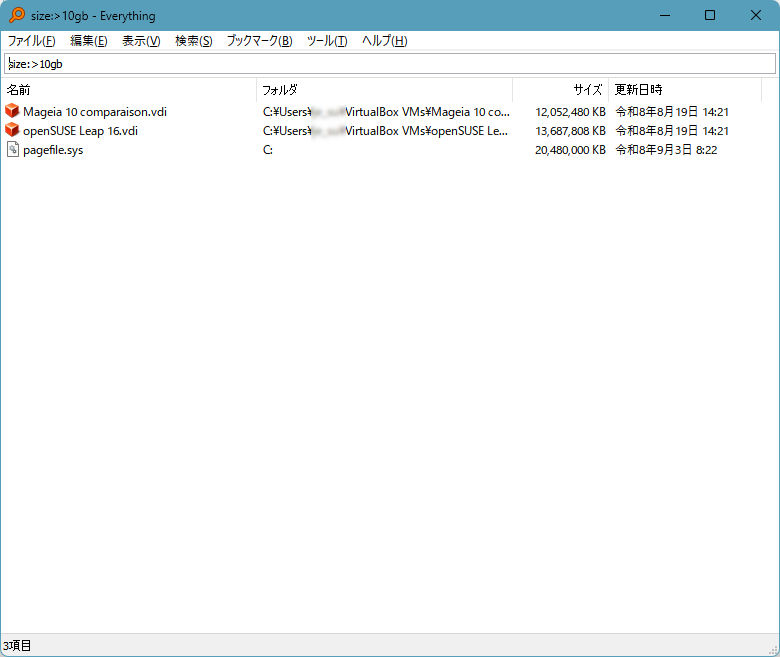The image size is (780, 657).
Task: Sort results by the 名前 column header
Action: [129, 90]
